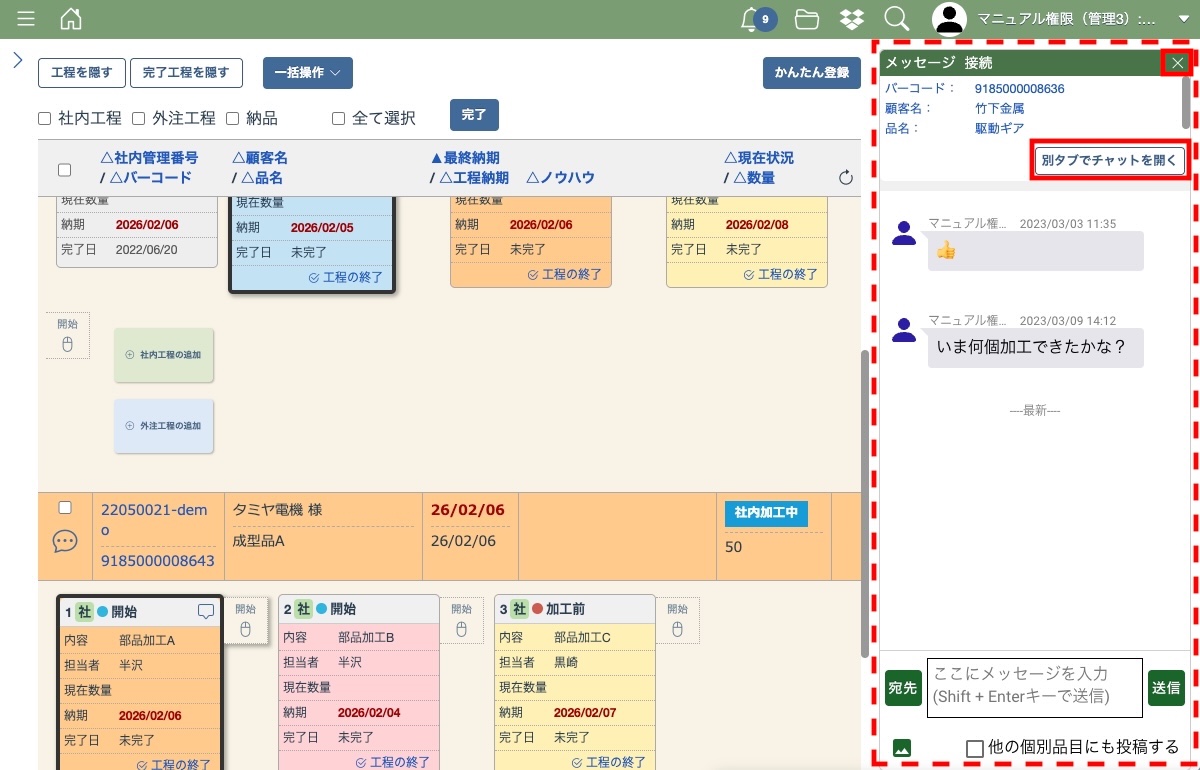1200x770 pixels.
Task: Click the refresh icon in table header
Action: point(845,178)
